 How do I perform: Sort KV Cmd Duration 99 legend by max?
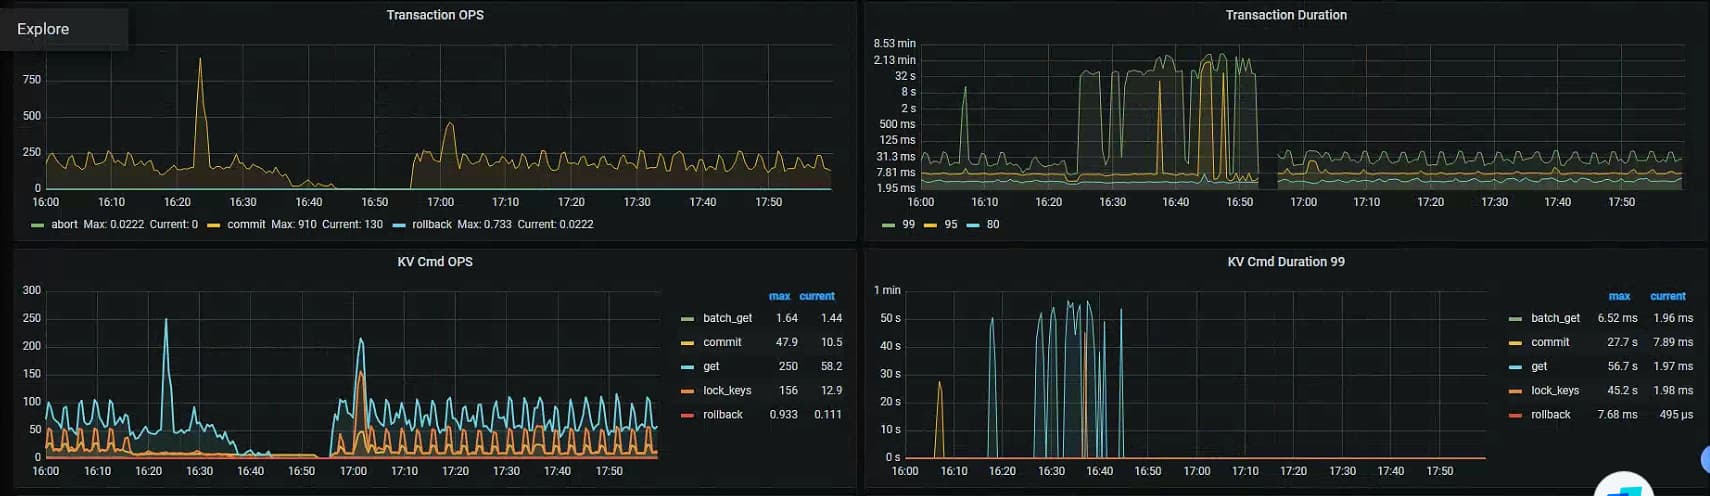1619,297
